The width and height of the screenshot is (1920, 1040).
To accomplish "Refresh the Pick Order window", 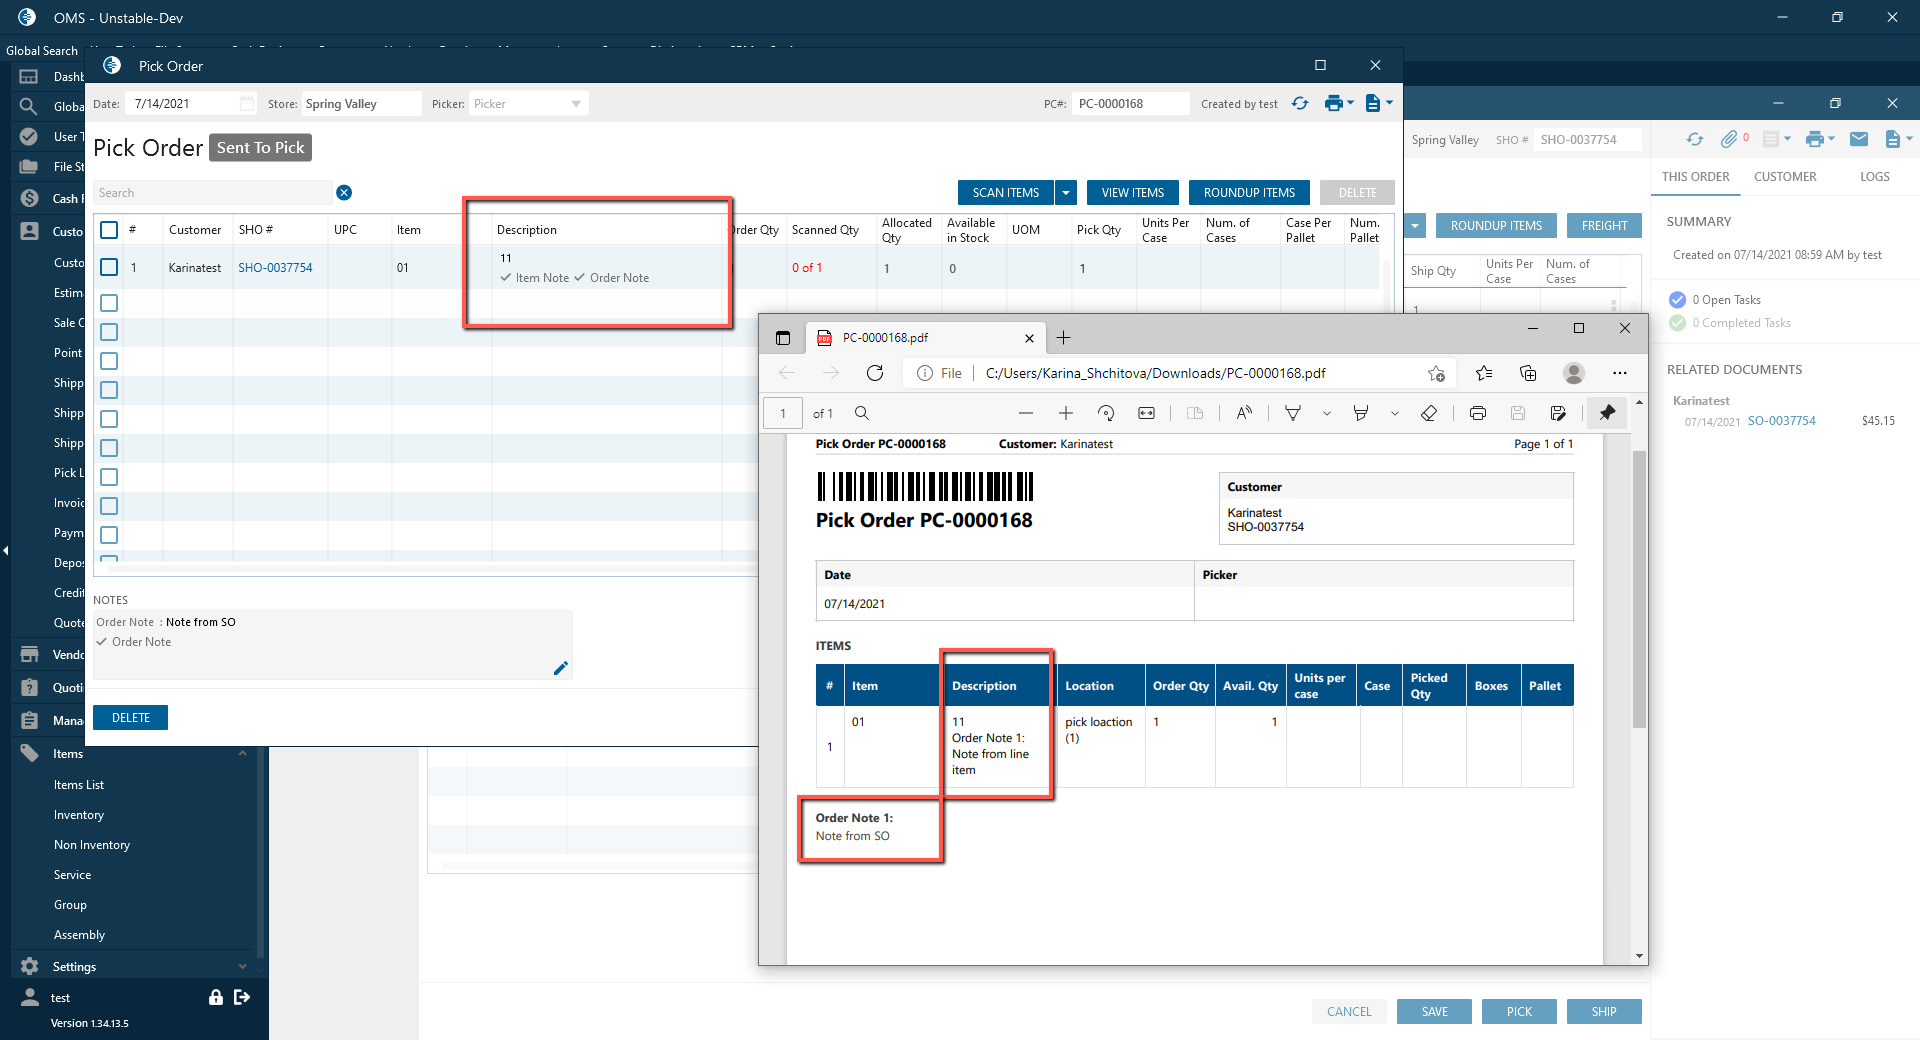I will [1300, 104].
